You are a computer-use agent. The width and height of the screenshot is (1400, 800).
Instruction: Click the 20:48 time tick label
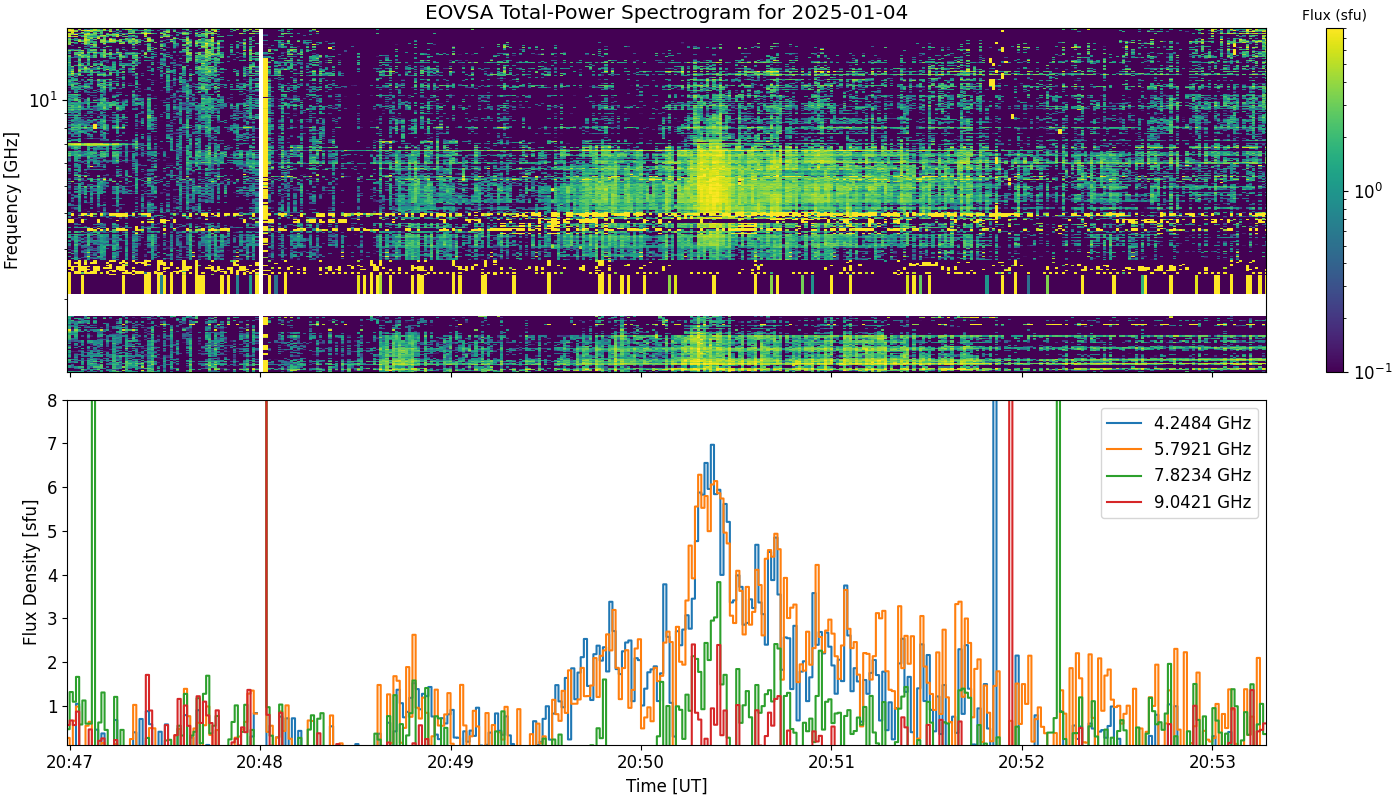coord(261,762)
